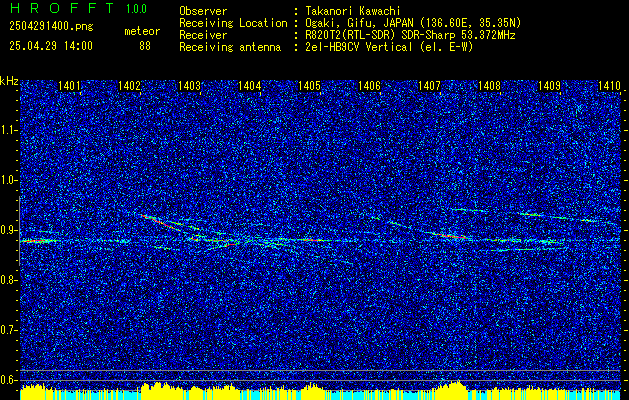This screenshot has width=629, height=400.
Task: Click the 1410 time marker
Action: click(609, 85)
